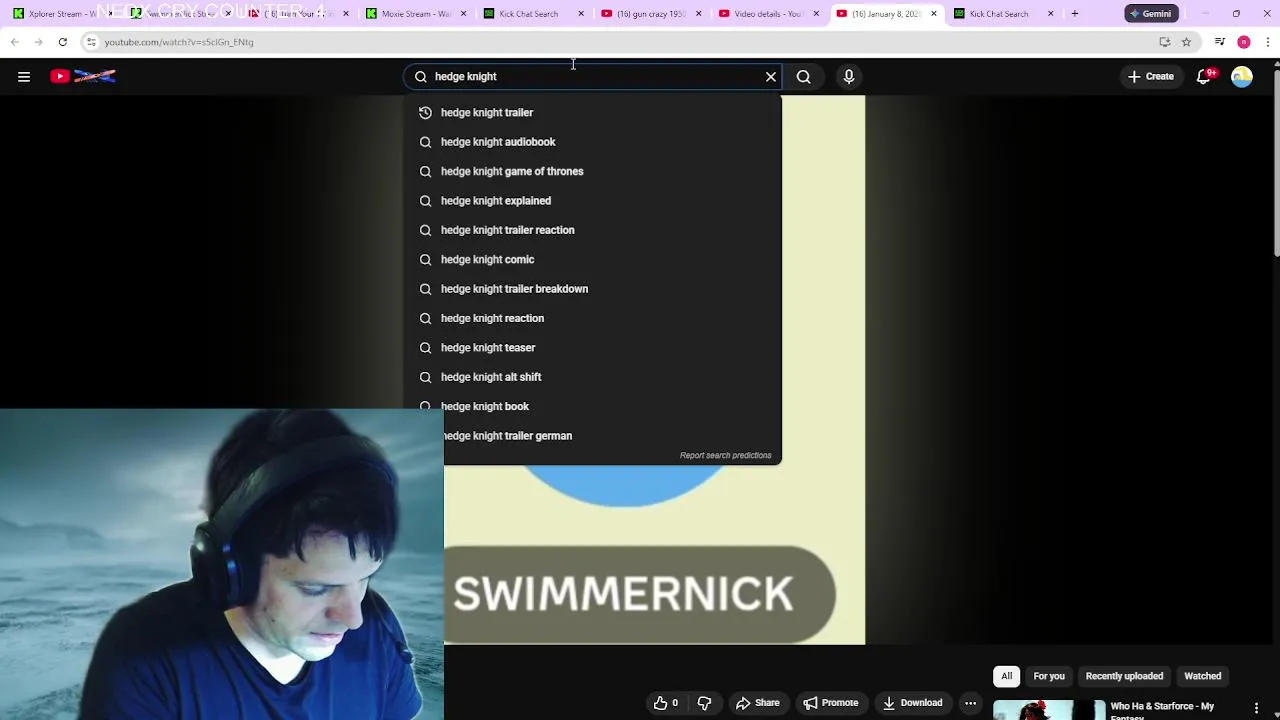
Task: Open Chrome's three-dot menu
Action: click(1268, 42)
